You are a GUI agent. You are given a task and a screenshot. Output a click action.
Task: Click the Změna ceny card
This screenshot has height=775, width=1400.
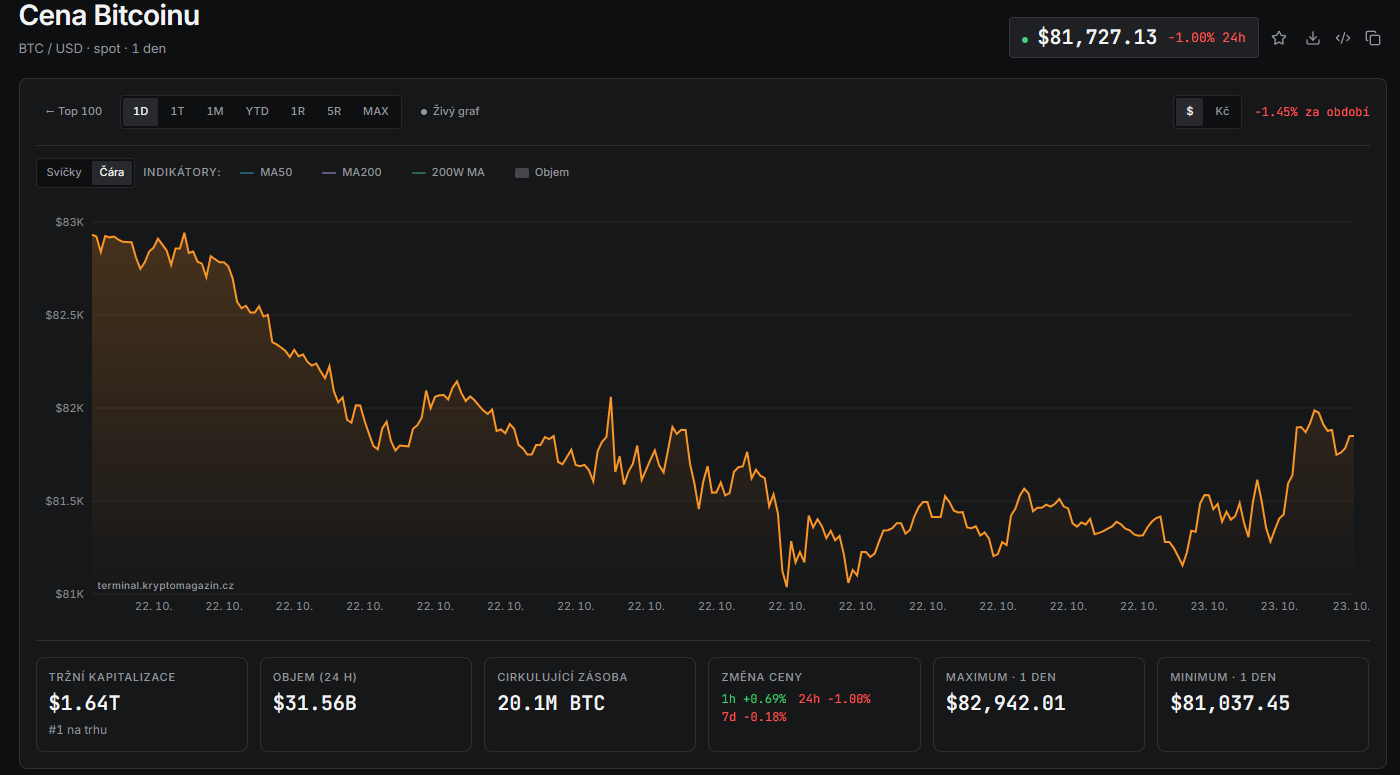point(814,704)
